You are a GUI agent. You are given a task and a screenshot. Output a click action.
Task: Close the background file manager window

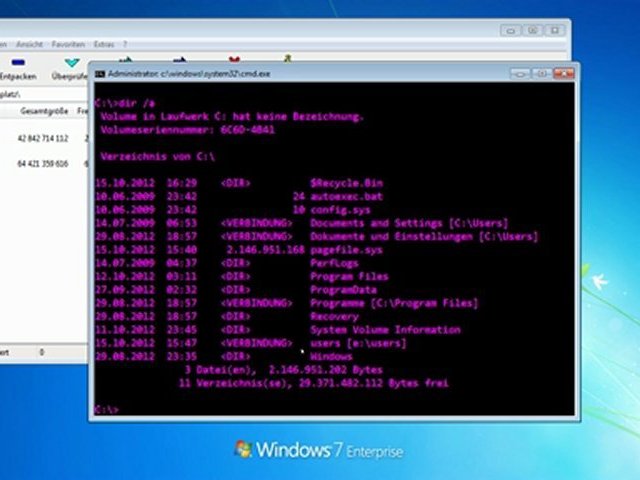[553, 31]
